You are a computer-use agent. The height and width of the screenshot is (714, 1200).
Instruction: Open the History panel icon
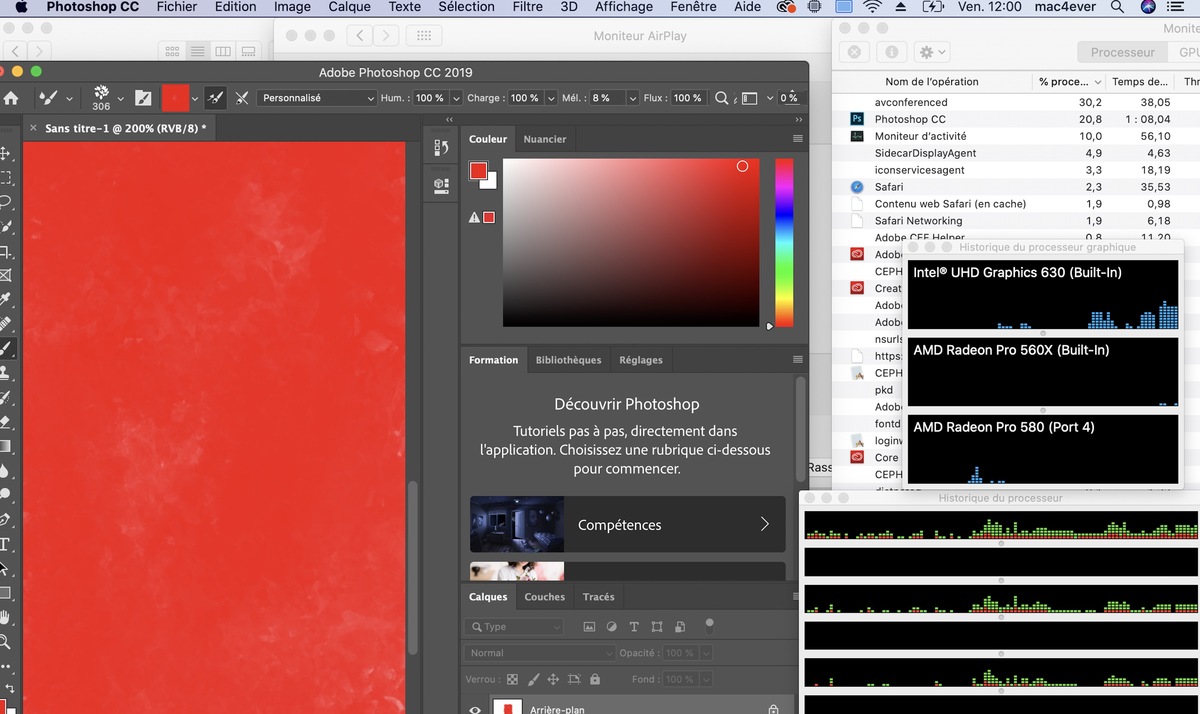[x=441, y=148]
